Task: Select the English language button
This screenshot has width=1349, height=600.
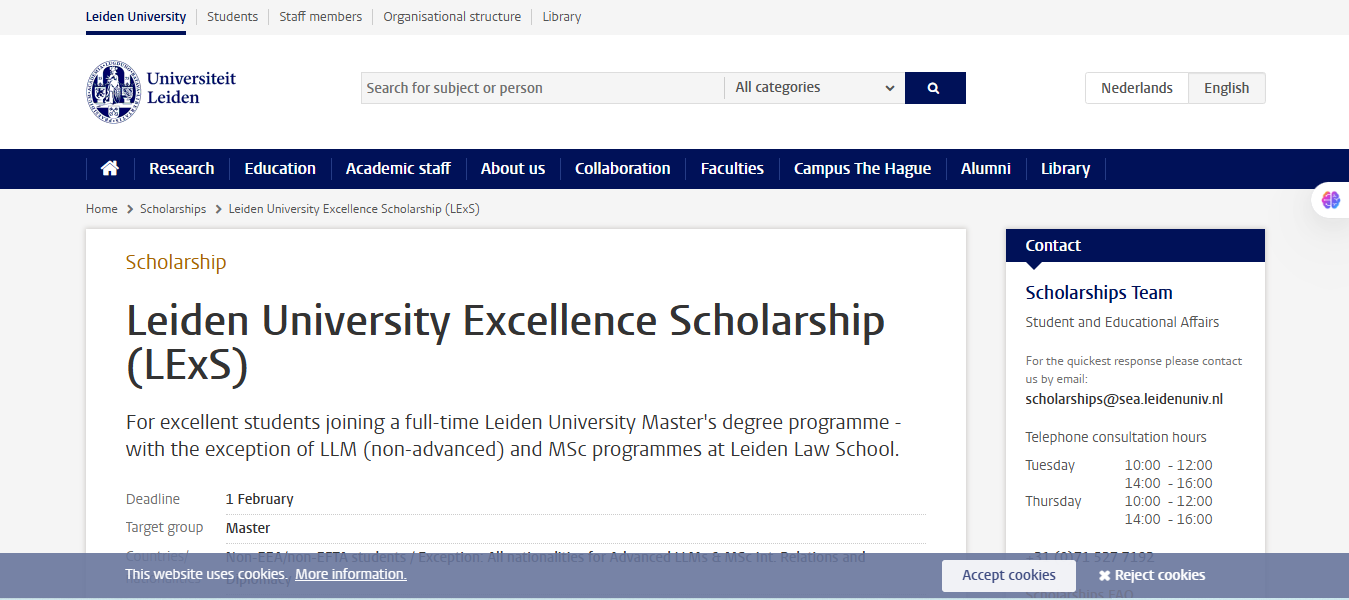Action: click(x=1226, y=88)
